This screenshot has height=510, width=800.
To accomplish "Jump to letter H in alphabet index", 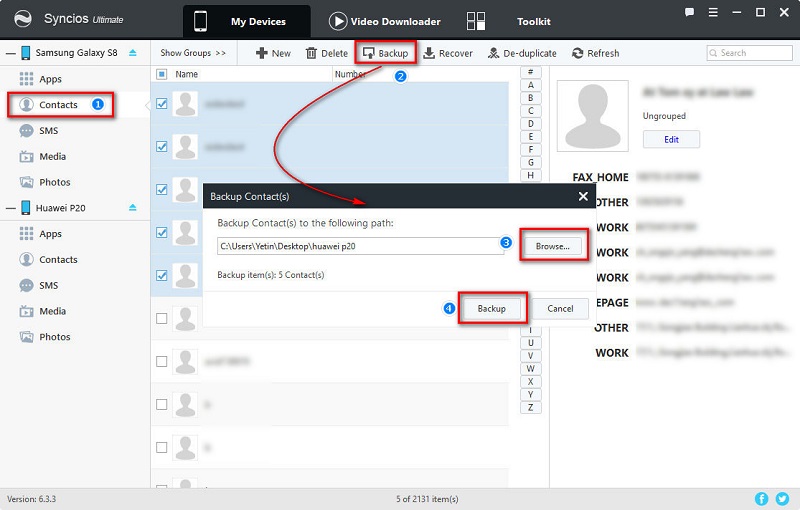I will (x=531, y=175).
